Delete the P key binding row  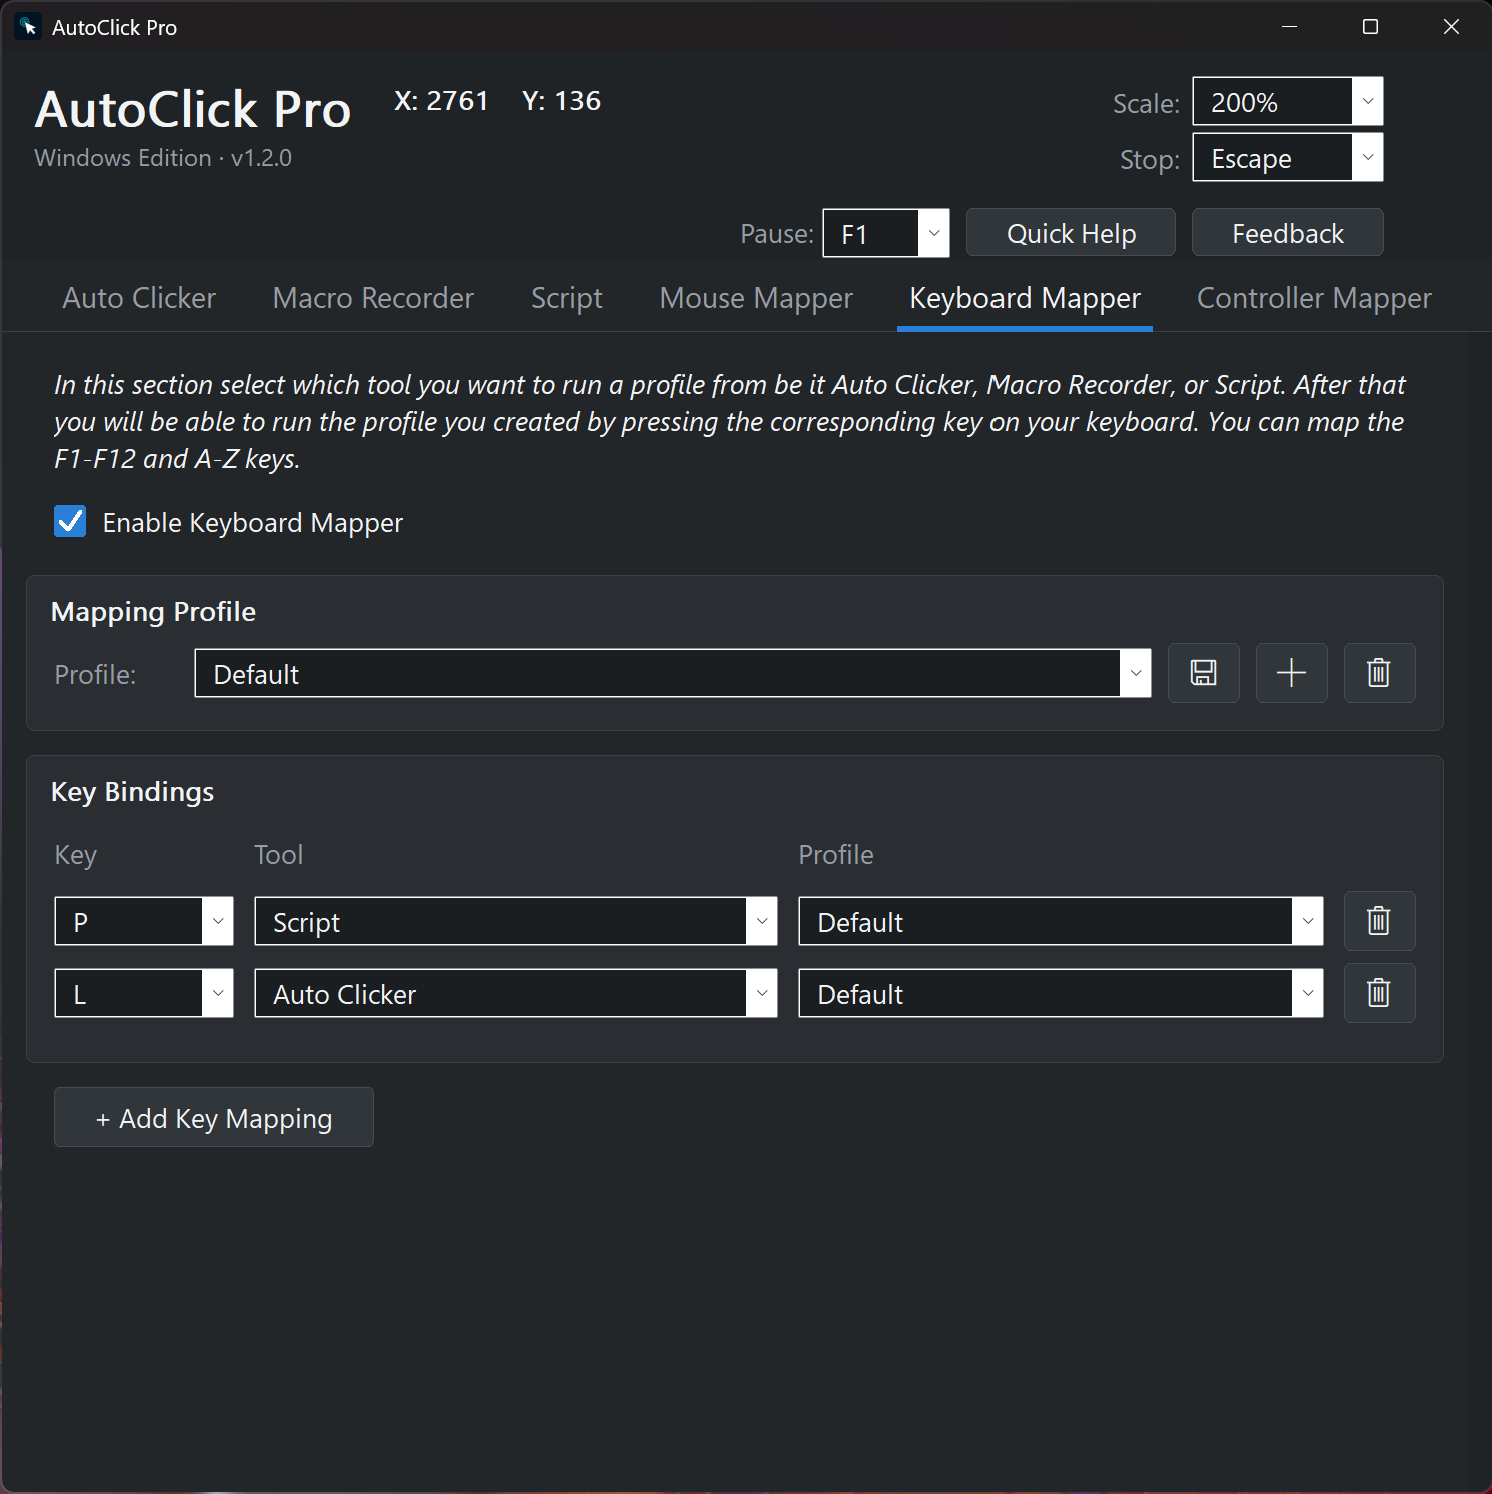click(1379, 921)
